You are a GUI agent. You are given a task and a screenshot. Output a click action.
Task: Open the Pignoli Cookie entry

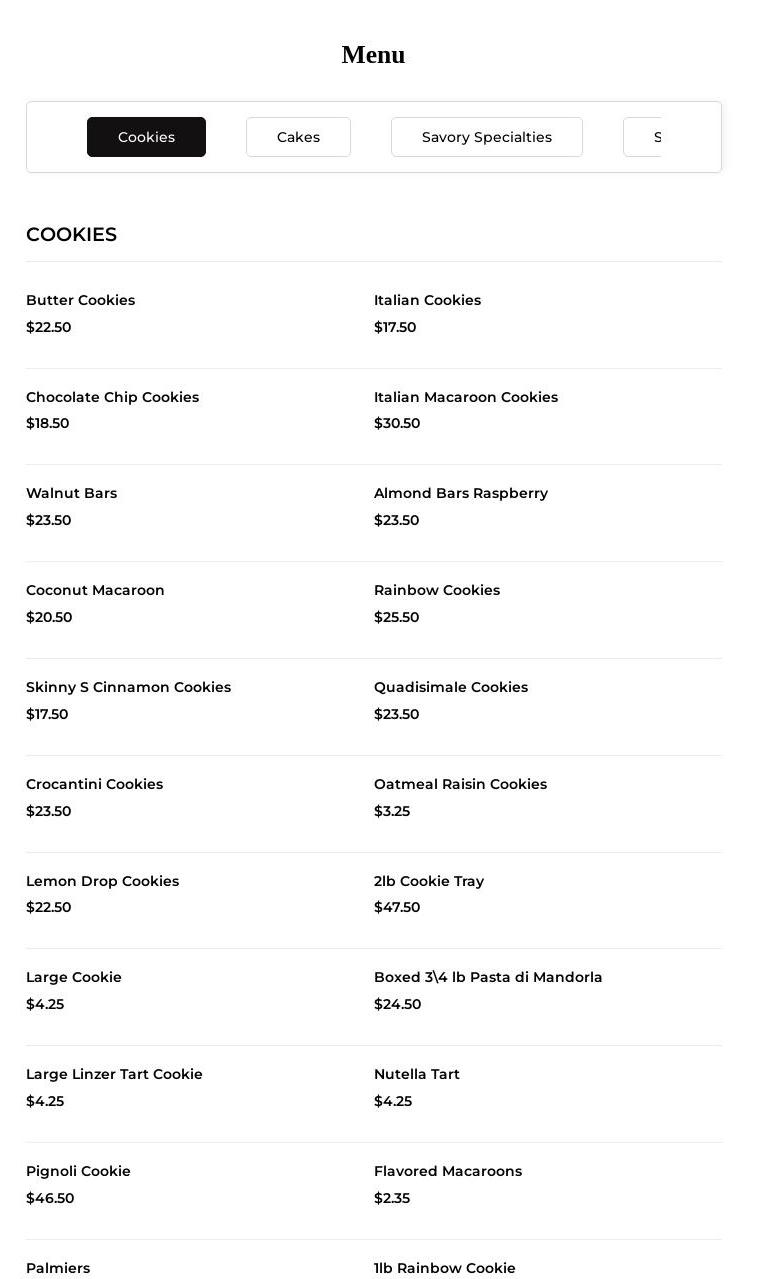(x=78, y=1171)
